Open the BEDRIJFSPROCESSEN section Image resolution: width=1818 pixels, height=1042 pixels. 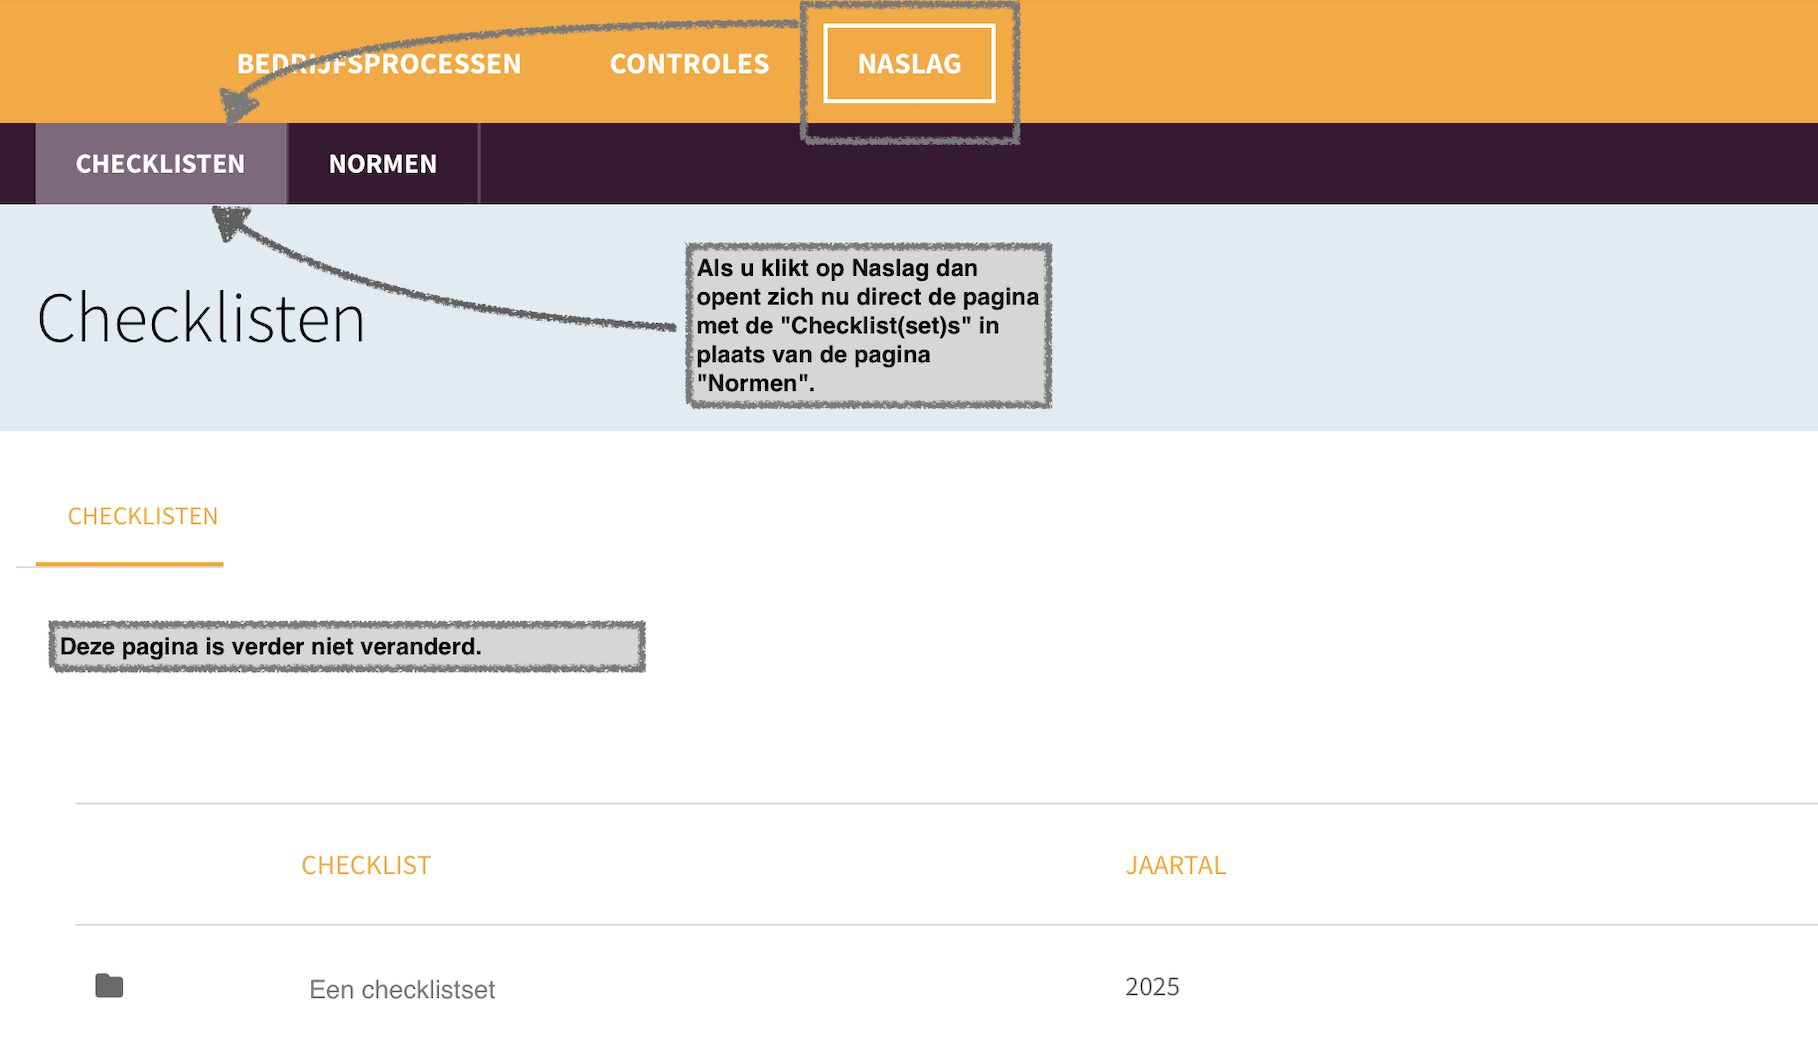click(378, 64)
